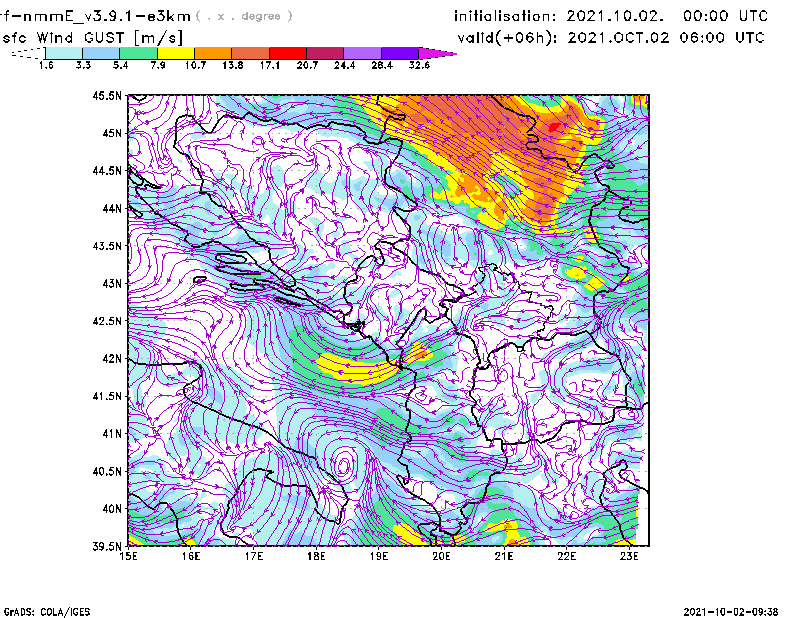The height and width of the screenshot is (618, 800).
Task: Click the dashed white arrow below 1.6
Action: point(28,53)
